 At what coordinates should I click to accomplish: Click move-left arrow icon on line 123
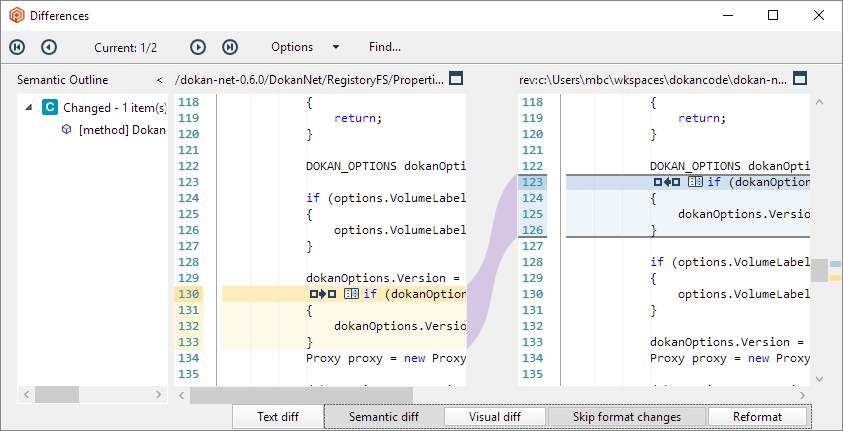(667, 182)
